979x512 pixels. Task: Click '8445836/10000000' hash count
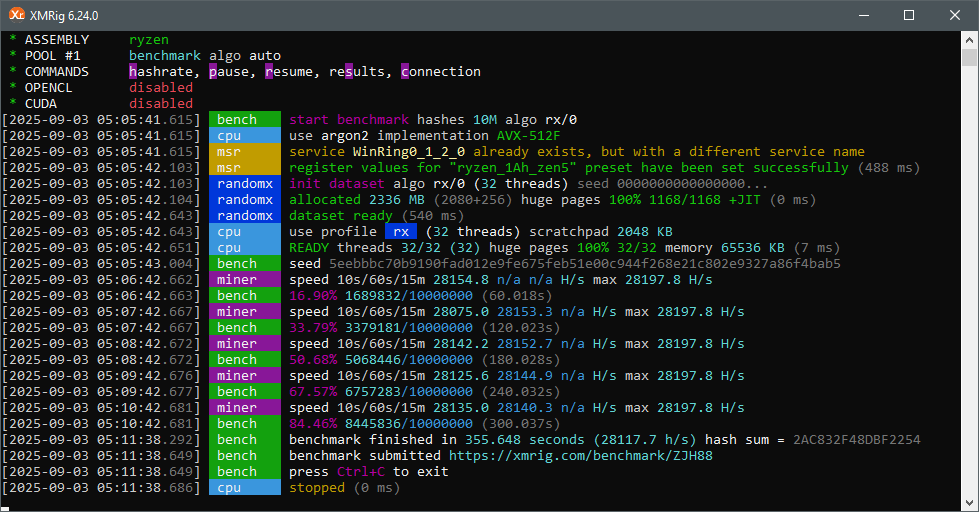pyautogui.click(x=409, y=423)
